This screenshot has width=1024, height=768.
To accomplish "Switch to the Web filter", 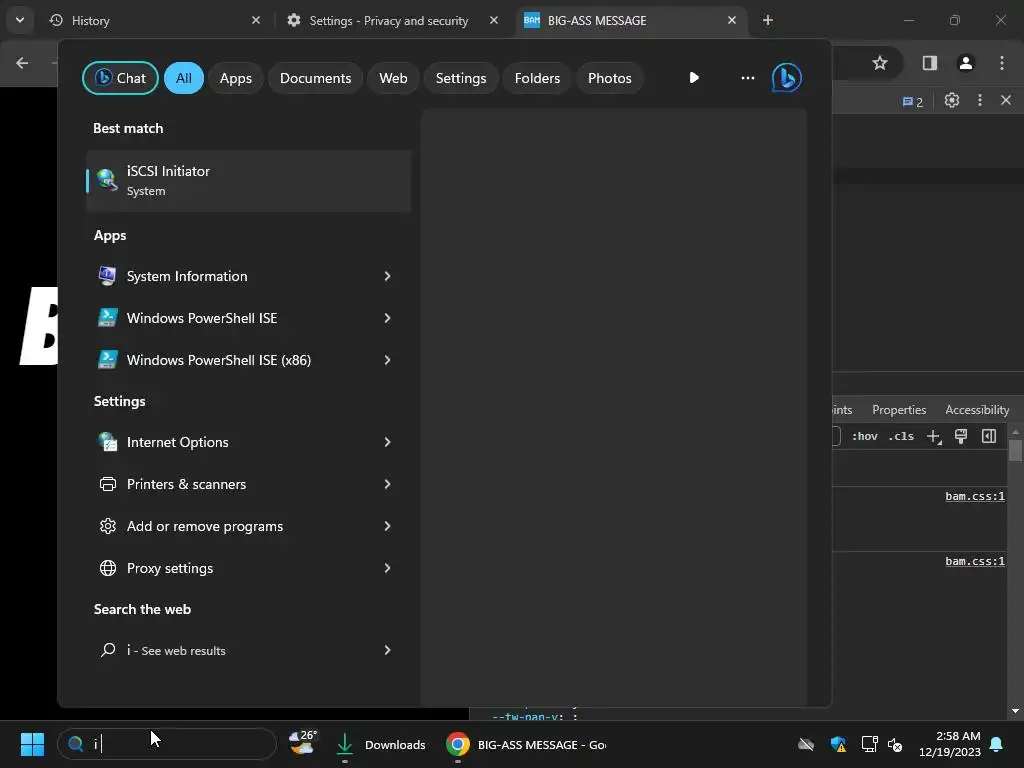I will [393, 78].
